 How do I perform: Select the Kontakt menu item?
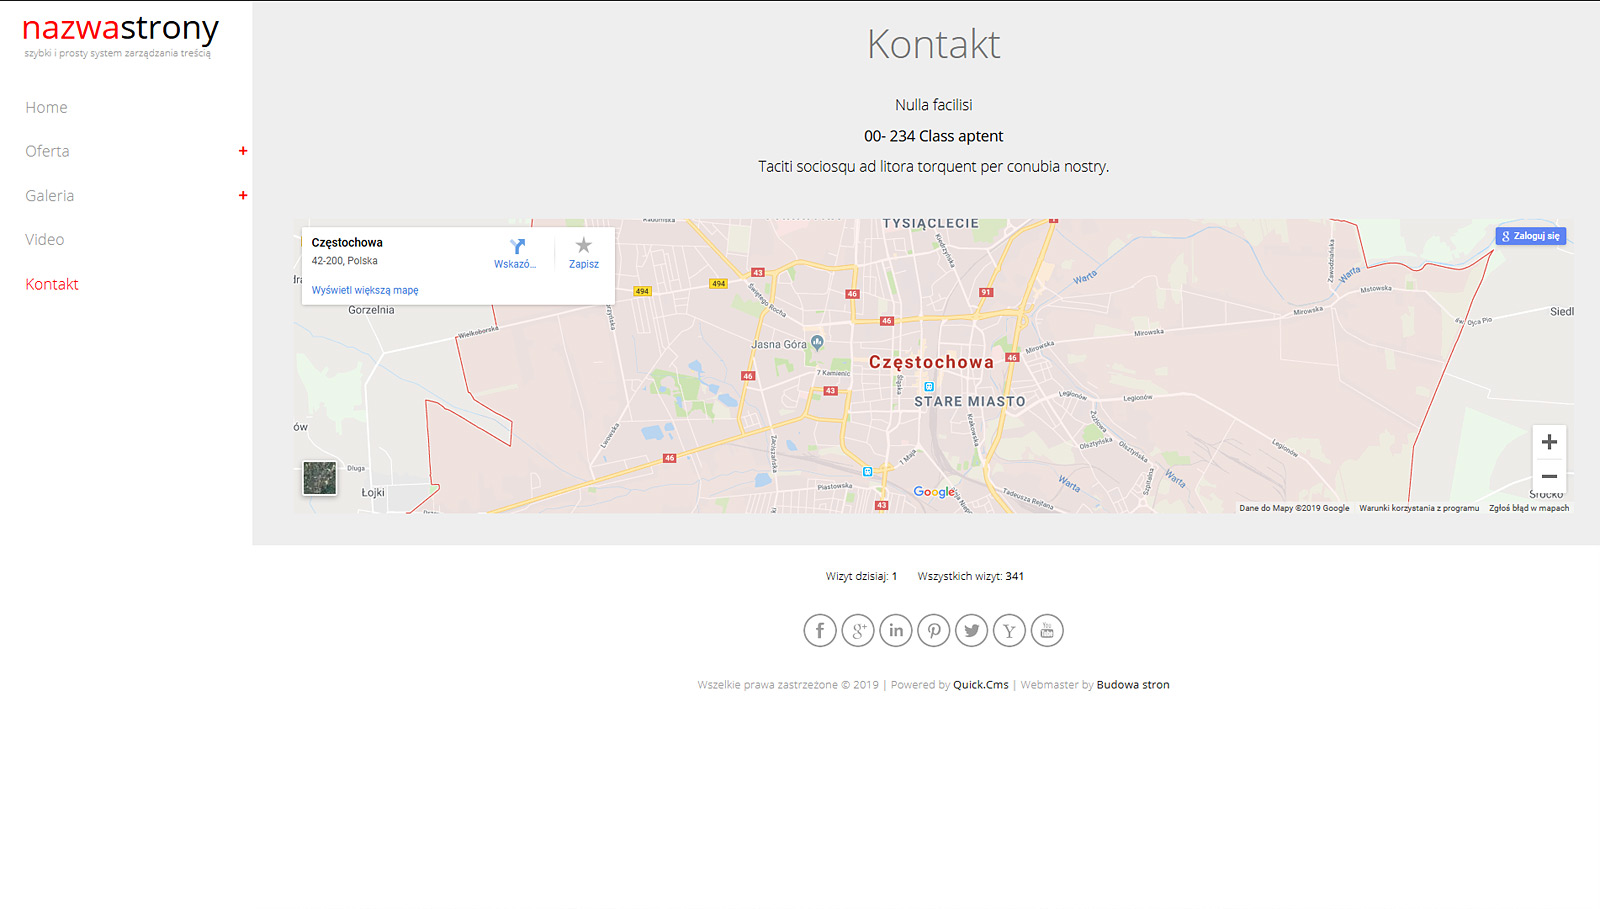52,284
